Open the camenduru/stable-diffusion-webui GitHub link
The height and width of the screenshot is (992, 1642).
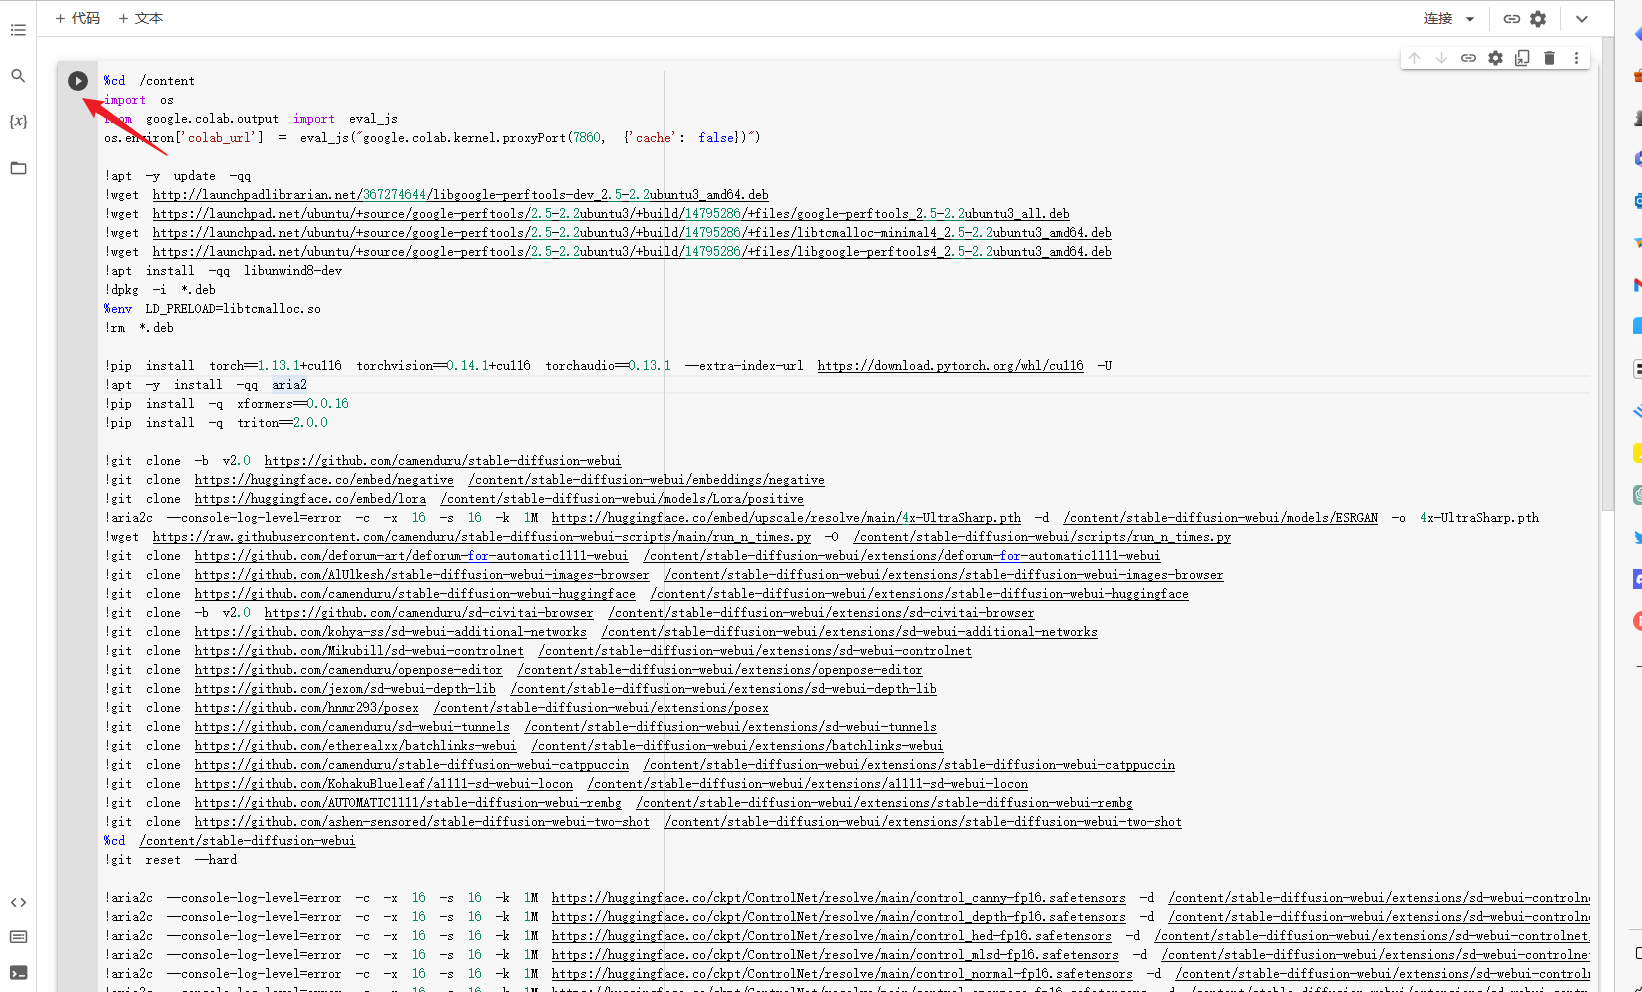pos(443,461)
